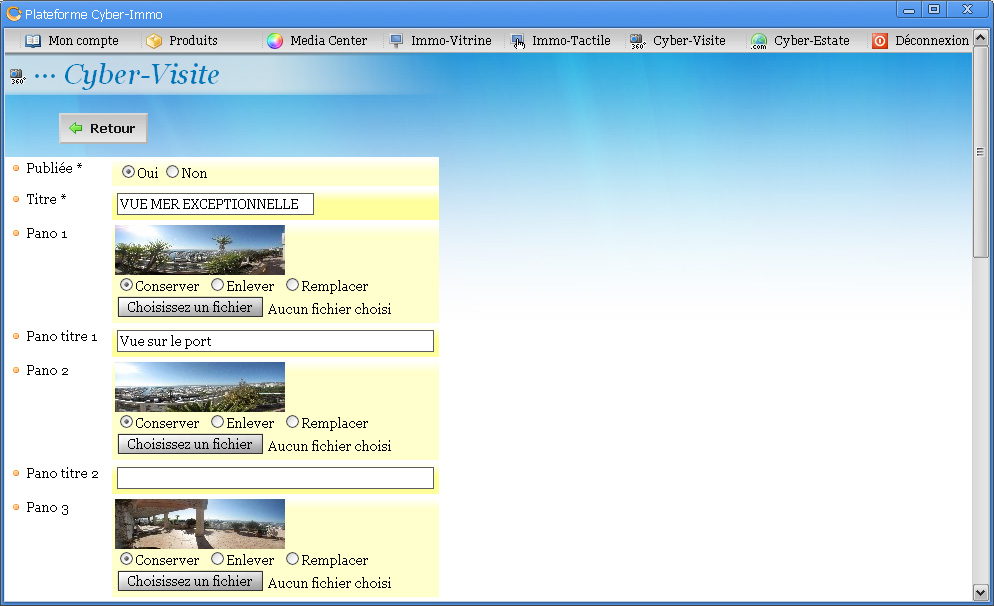
Task: Click the 360° icon beside Cyber-Visite heading
Action: pos(18,77)
